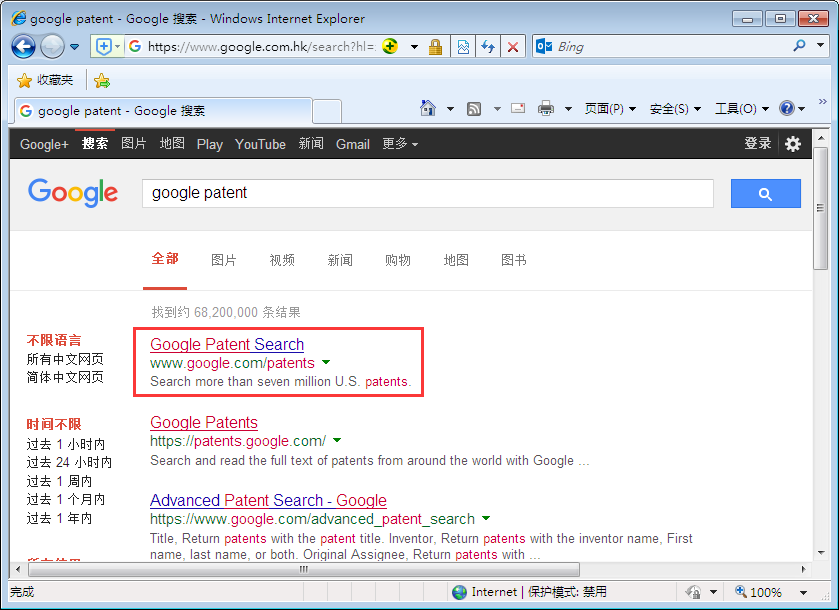Image resolution: width=839 pixels, height=610 pixels.
Task: Click Add to Favorites Bar star icon
Action: pyautogui.click(x=102, y=81)
